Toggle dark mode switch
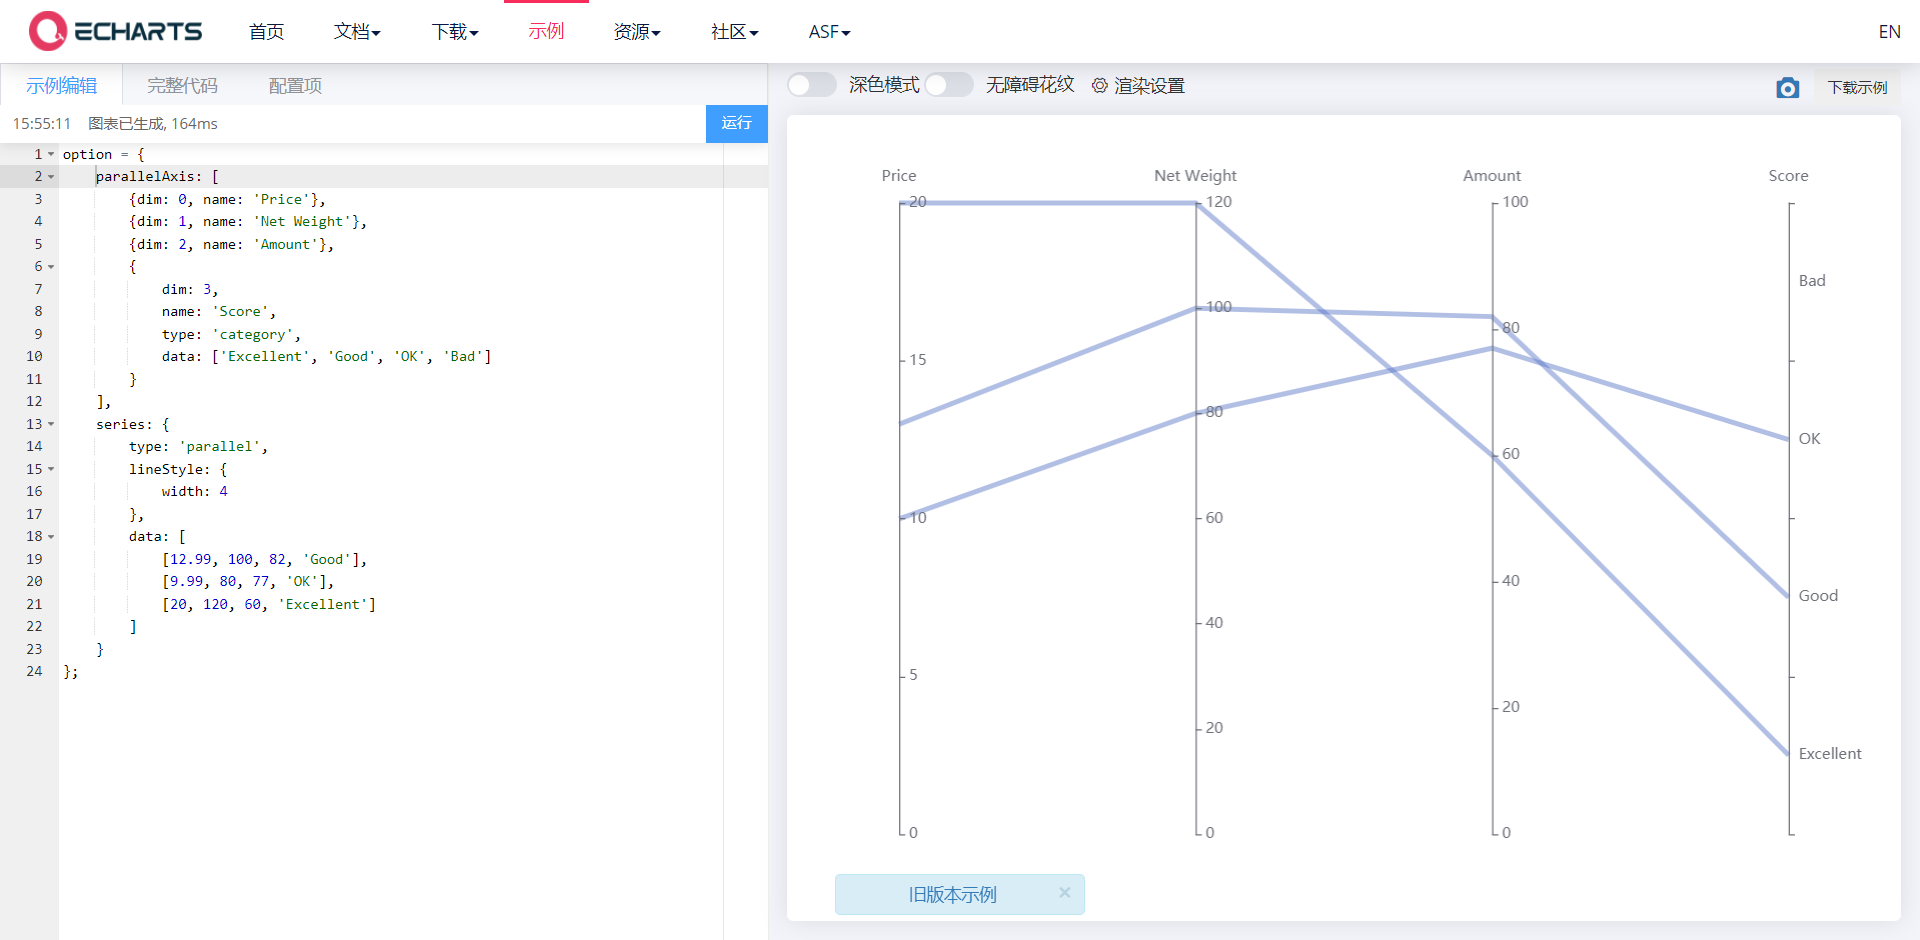The image size is (1920, 940). pyautogui.click(x=811, y=85)
